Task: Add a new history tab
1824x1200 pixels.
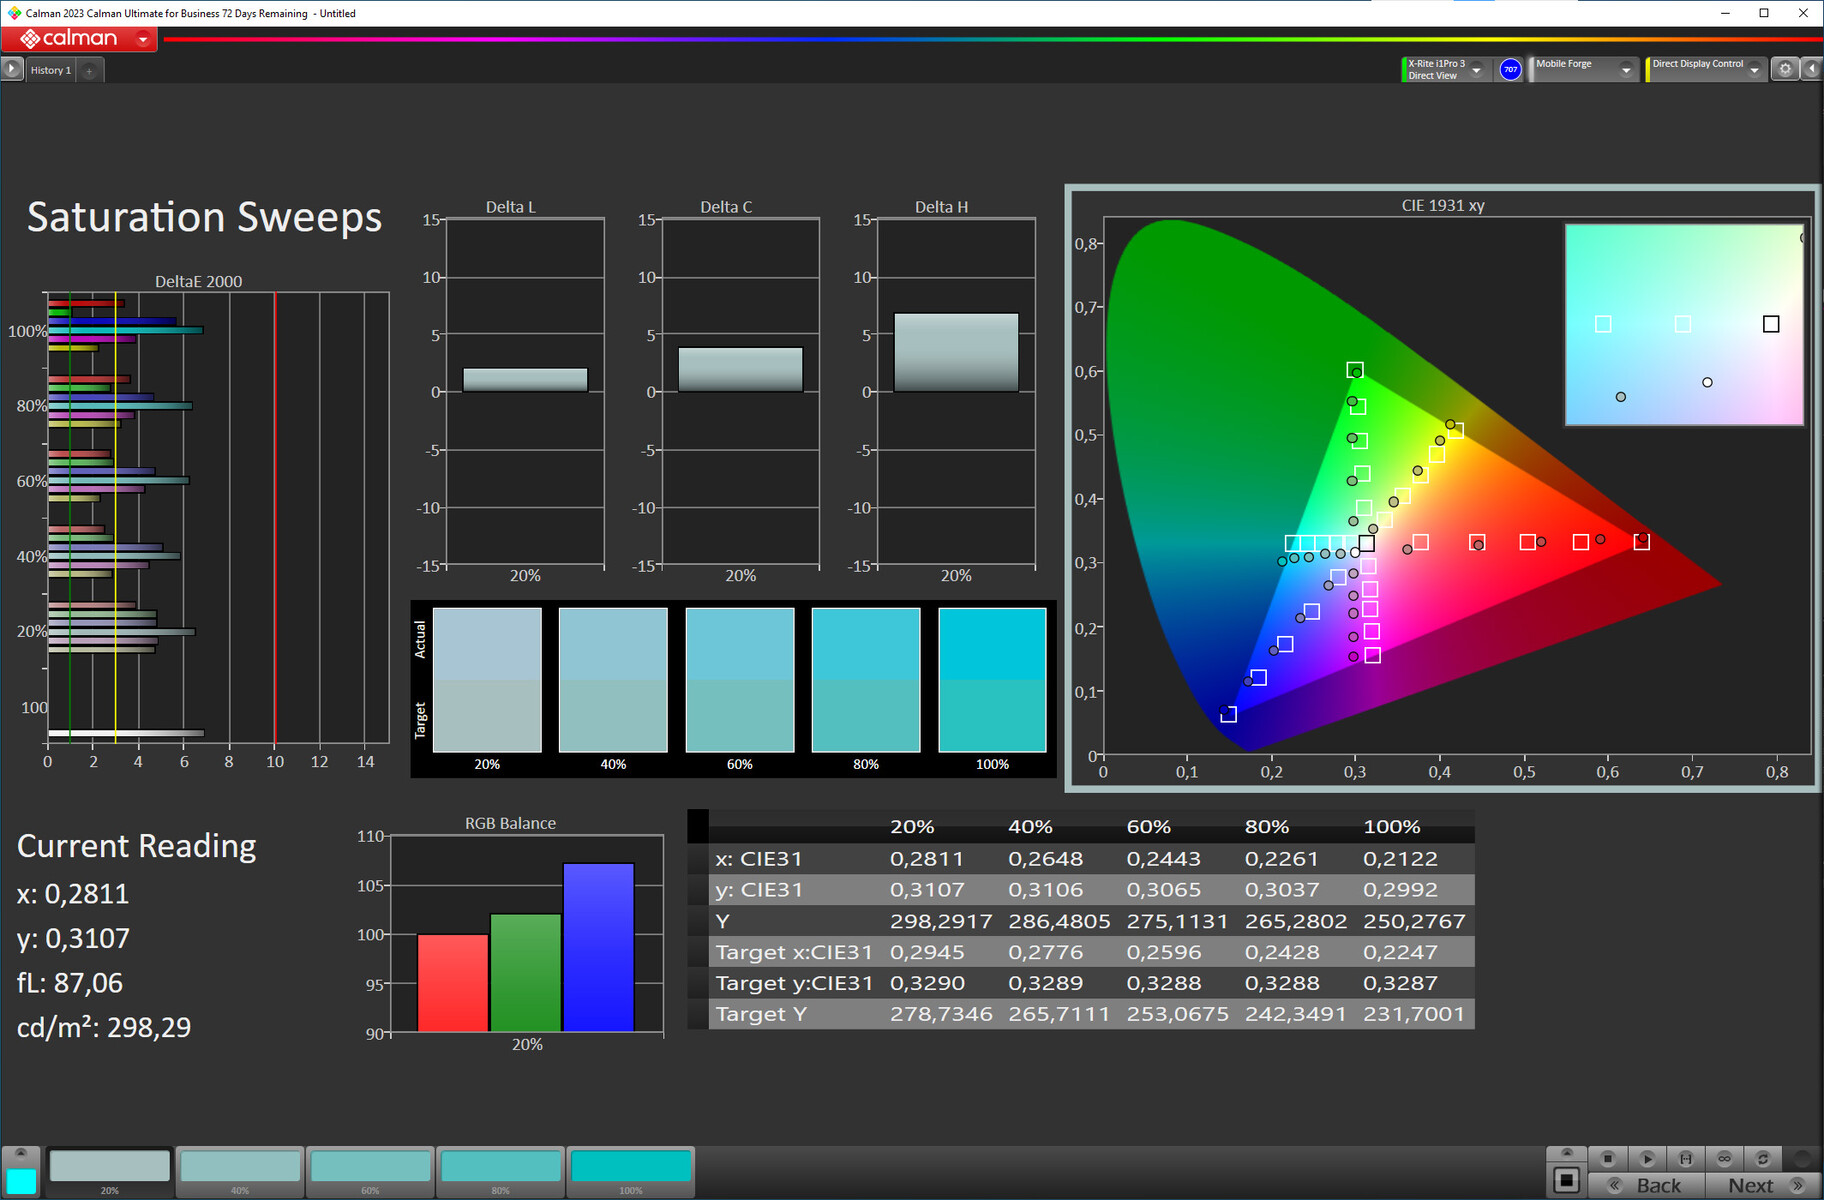Action: pyautogui.click(x=89, y=70)
